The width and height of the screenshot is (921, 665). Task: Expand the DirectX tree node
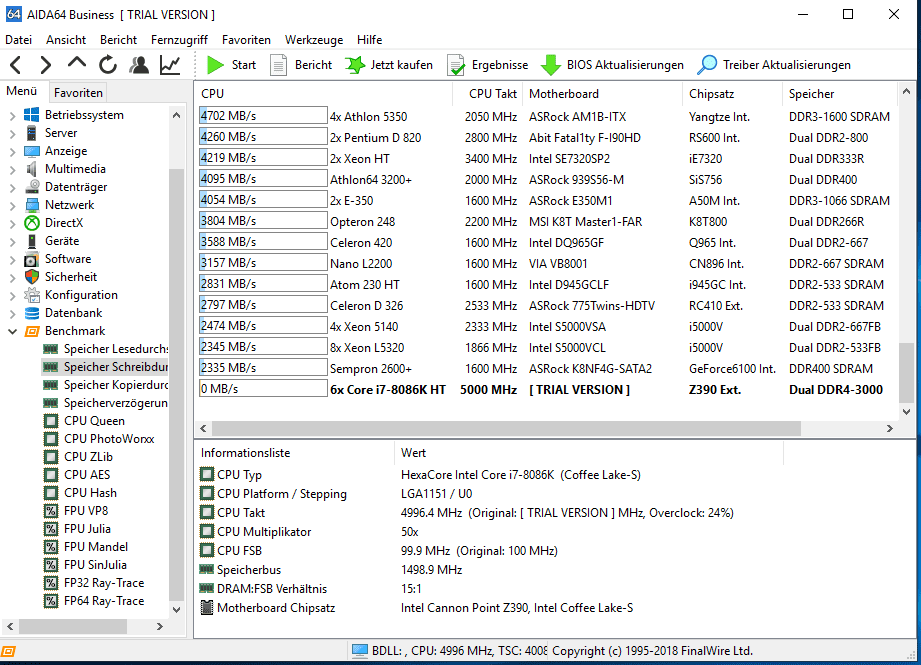coord(12,223)
